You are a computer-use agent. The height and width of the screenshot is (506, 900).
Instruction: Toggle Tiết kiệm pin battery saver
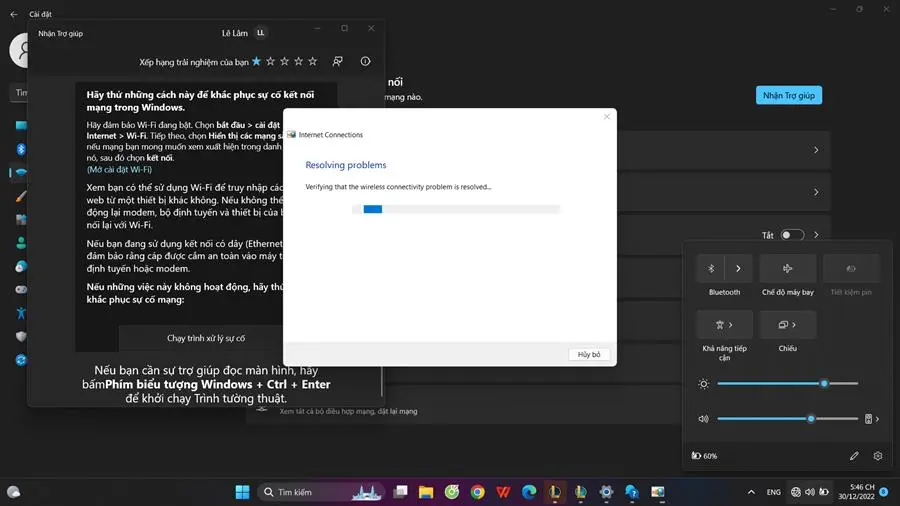(x=851, y=268)
